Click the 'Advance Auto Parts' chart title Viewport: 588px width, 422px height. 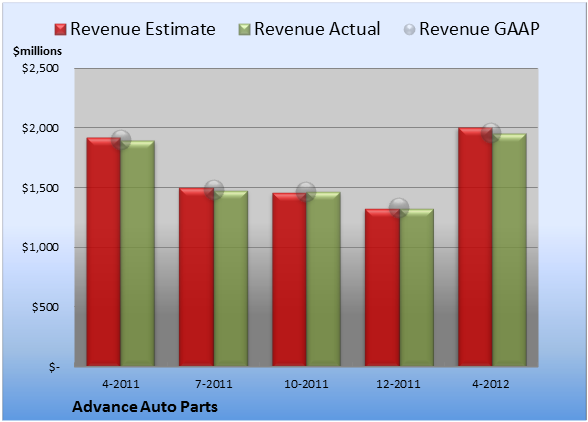pos(145,407)
